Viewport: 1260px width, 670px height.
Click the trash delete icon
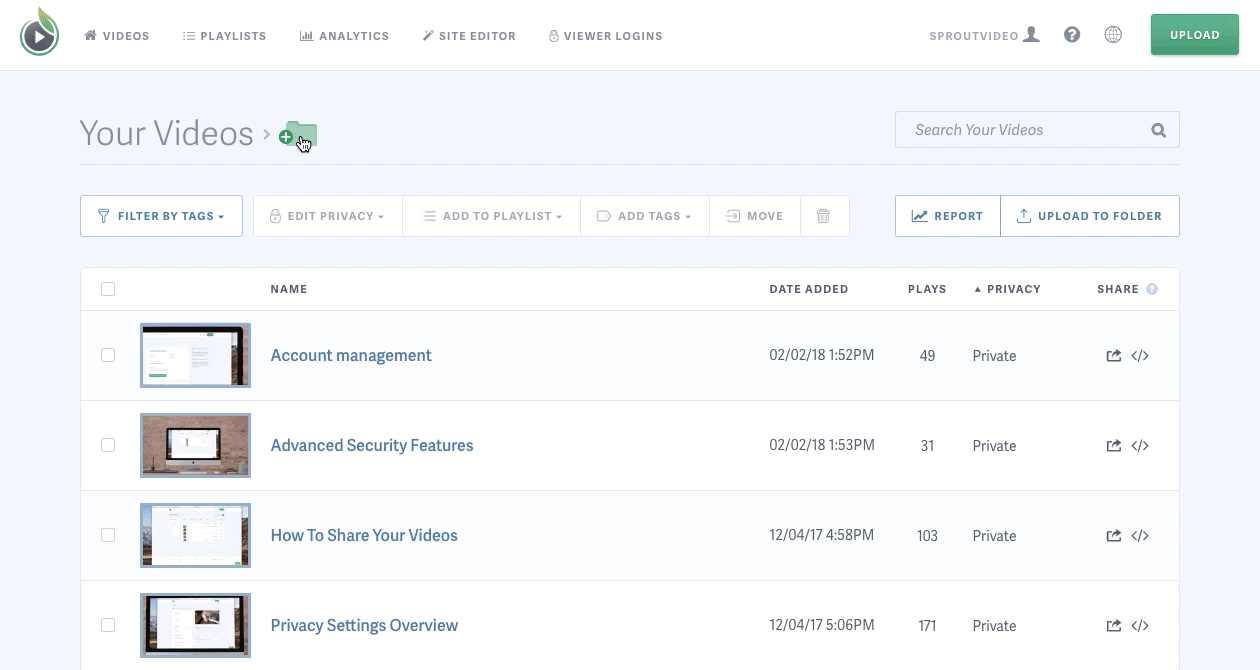824,216
